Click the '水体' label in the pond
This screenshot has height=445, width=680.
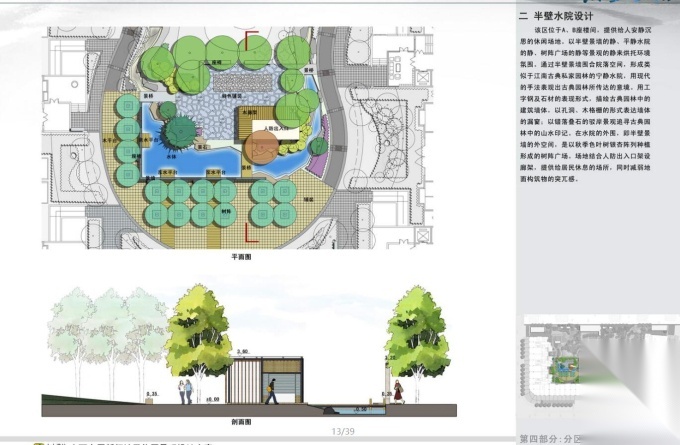(x=171, y=156)
